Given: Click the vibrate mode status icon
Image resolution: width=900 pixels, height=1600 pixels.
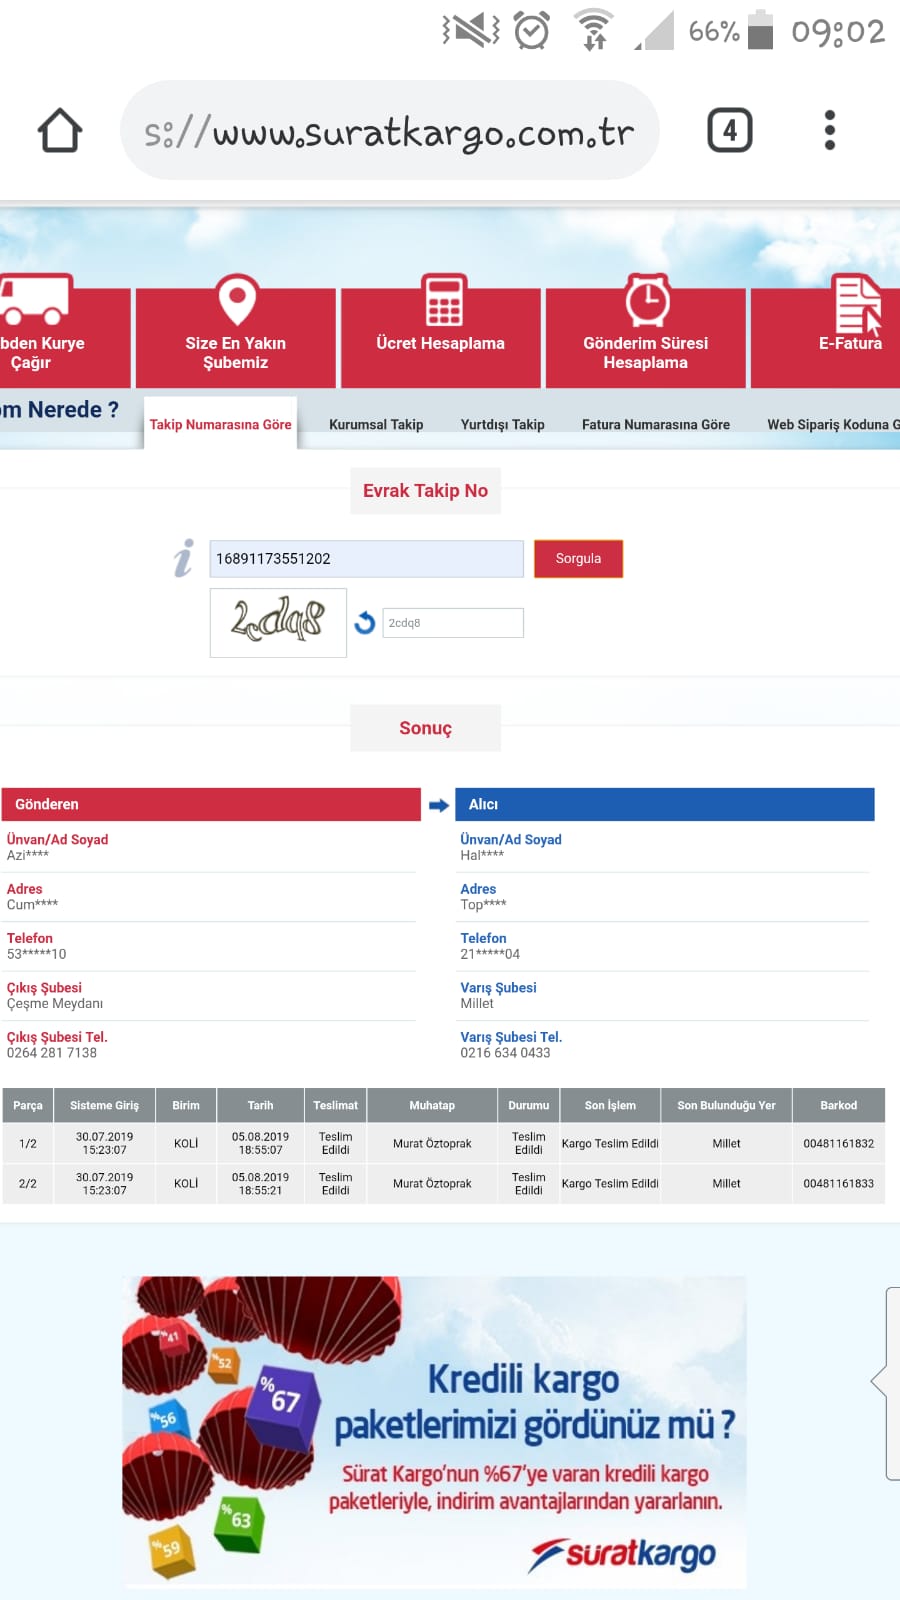Looking at the screenshot, I should (470, 30).
